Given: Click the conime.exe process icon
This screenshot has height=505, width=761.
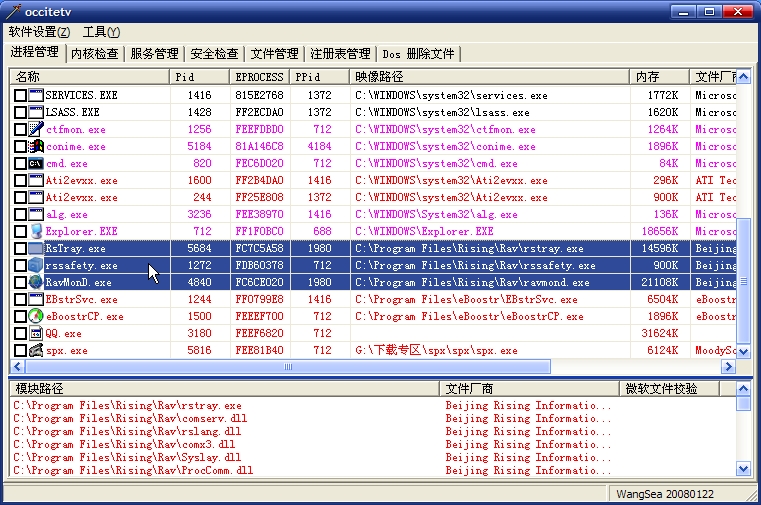Looking at the screenshot, I should [35, 146].
